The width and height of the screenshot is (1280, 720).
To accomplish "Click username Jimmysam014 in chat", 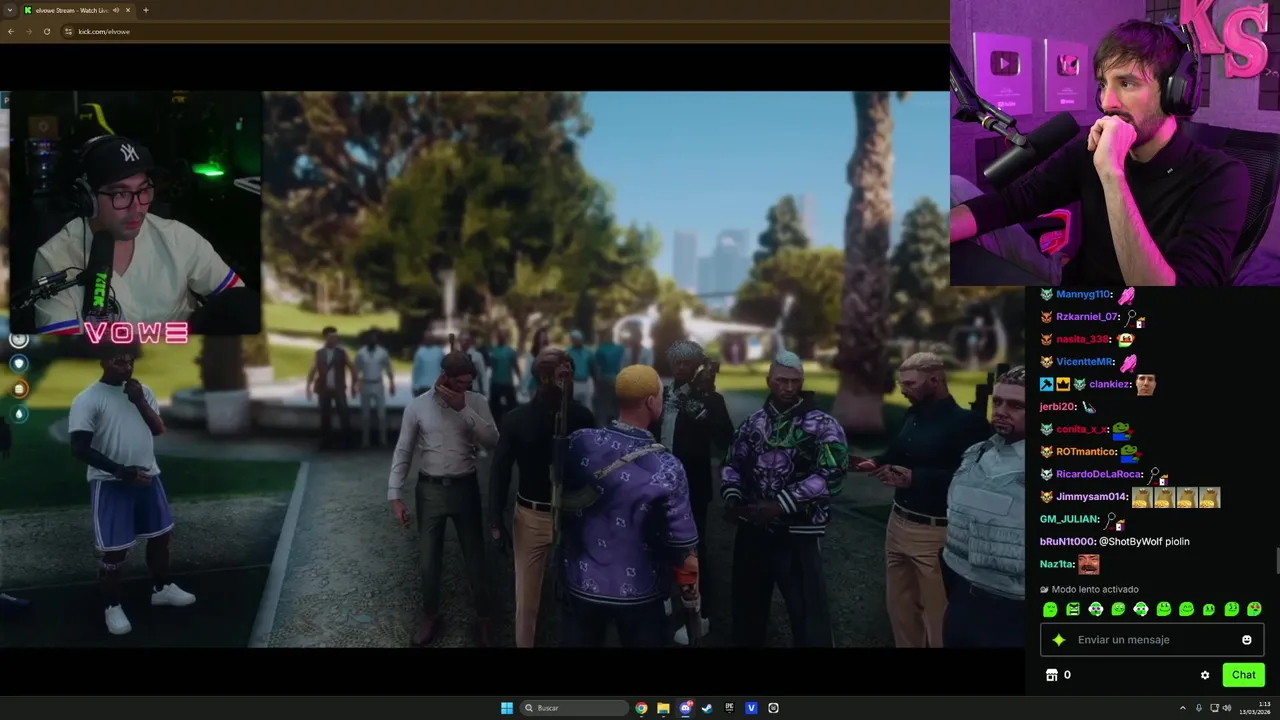I will (x=1092, y=497).
